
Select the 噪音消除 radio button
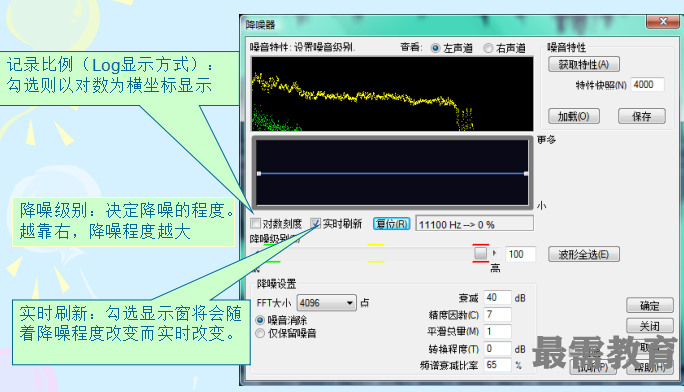point(260,320)
